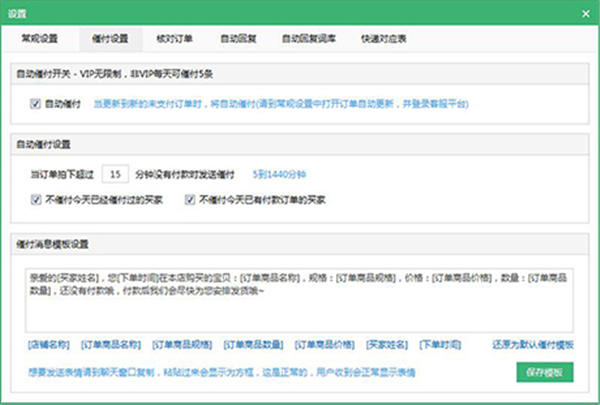Go to the 自动回复 tab
Viewport: 600px width, 405px height.
[238, 39]
